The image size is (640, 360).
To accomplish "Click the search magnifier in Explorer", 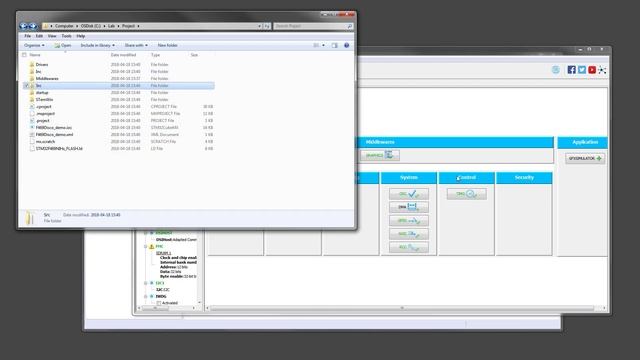I will (350, 26).
